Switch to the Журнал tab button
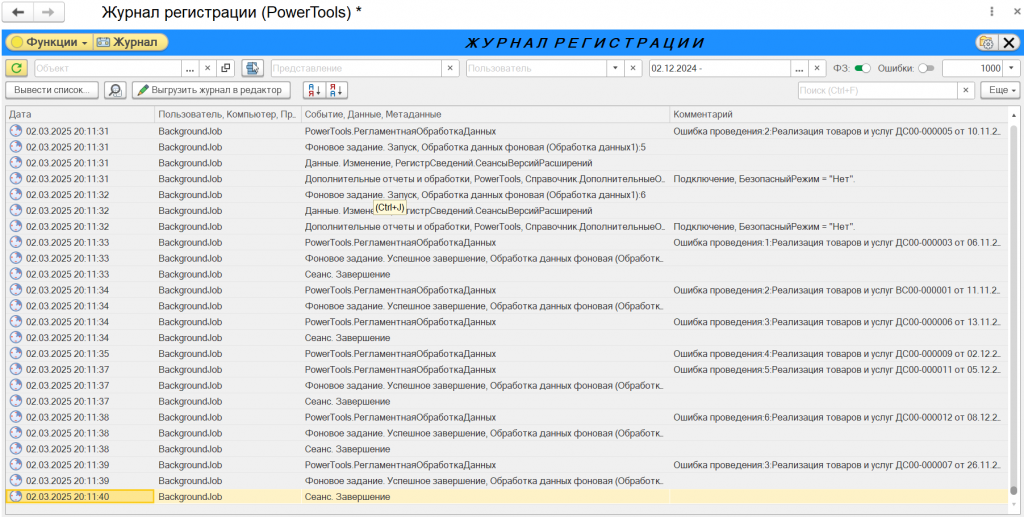 (131, 42)
